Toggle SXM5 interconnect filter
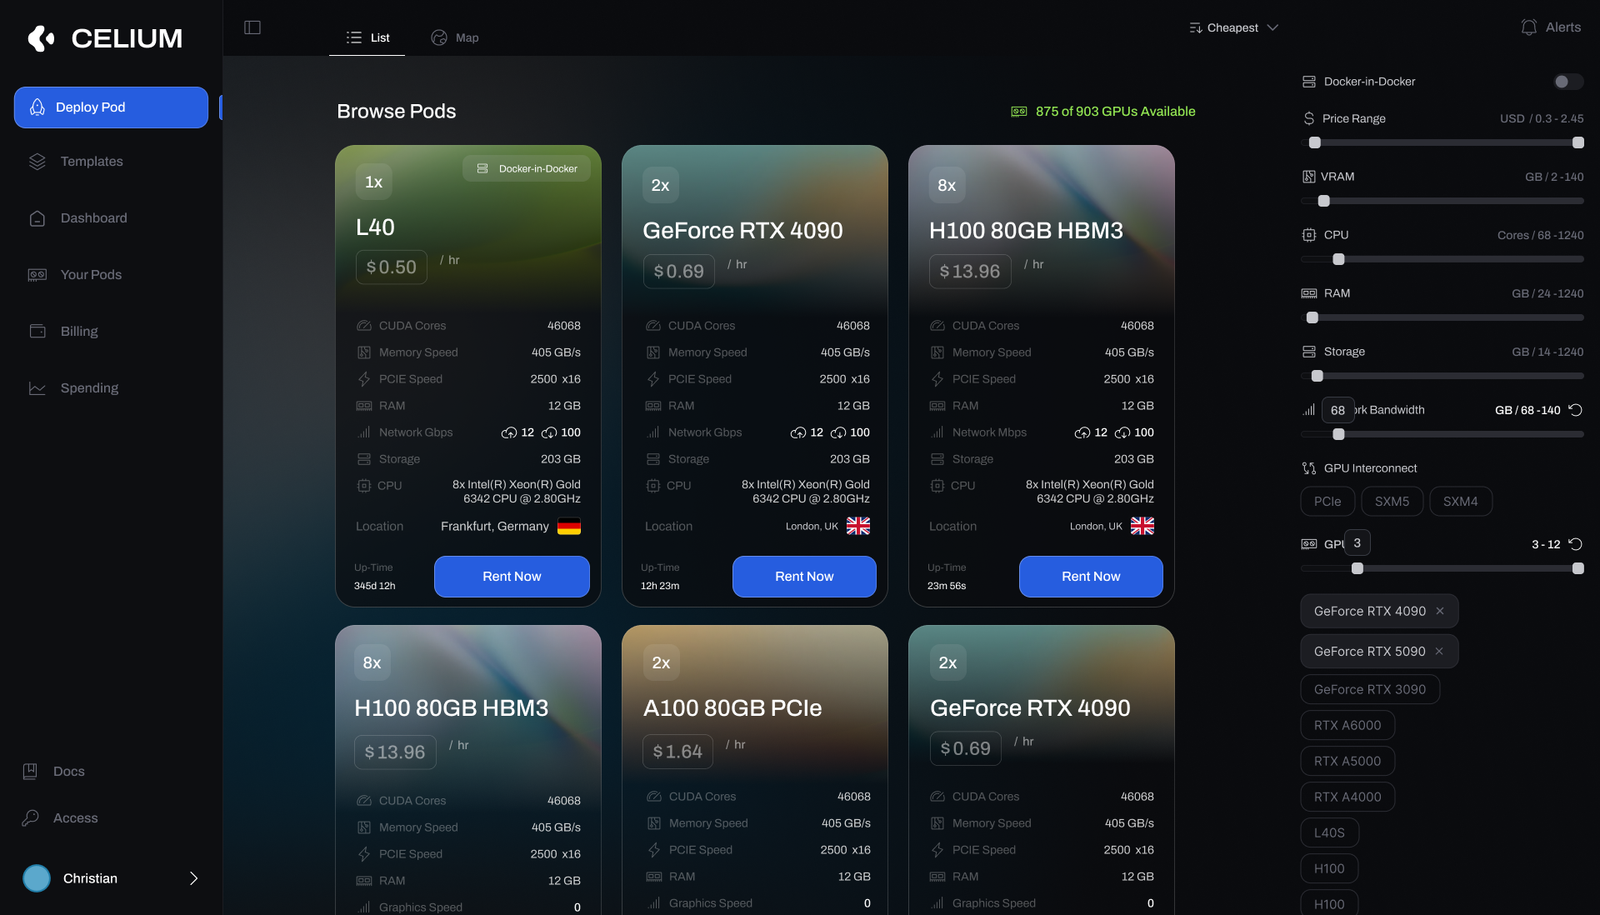This screenshot has width=1600, height=915. click(1392, 501)
